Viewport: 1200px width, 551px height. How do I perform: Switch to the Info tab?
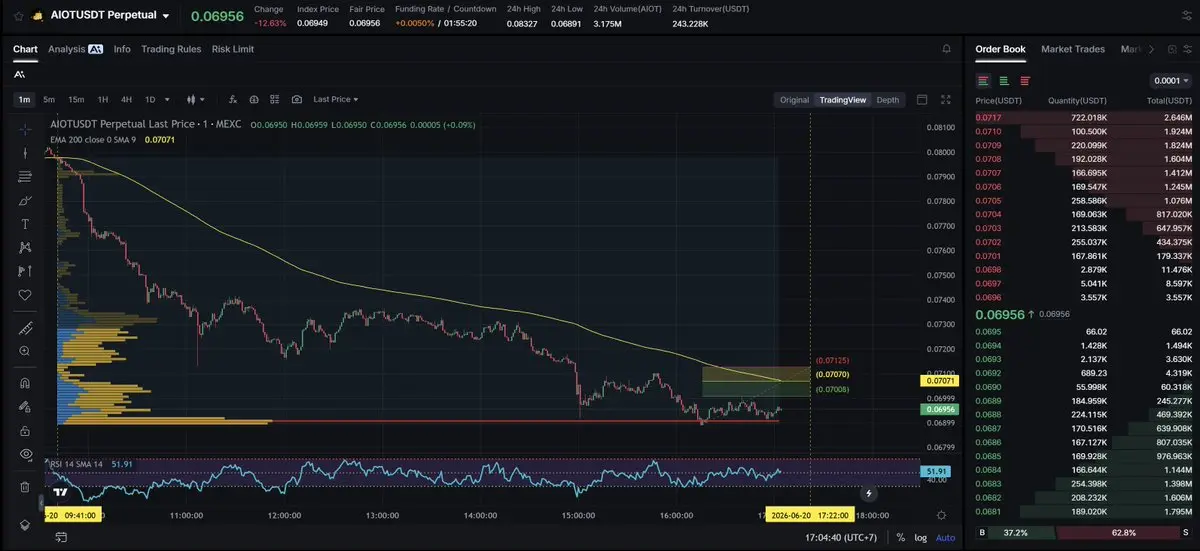click(x=122, y=49)
